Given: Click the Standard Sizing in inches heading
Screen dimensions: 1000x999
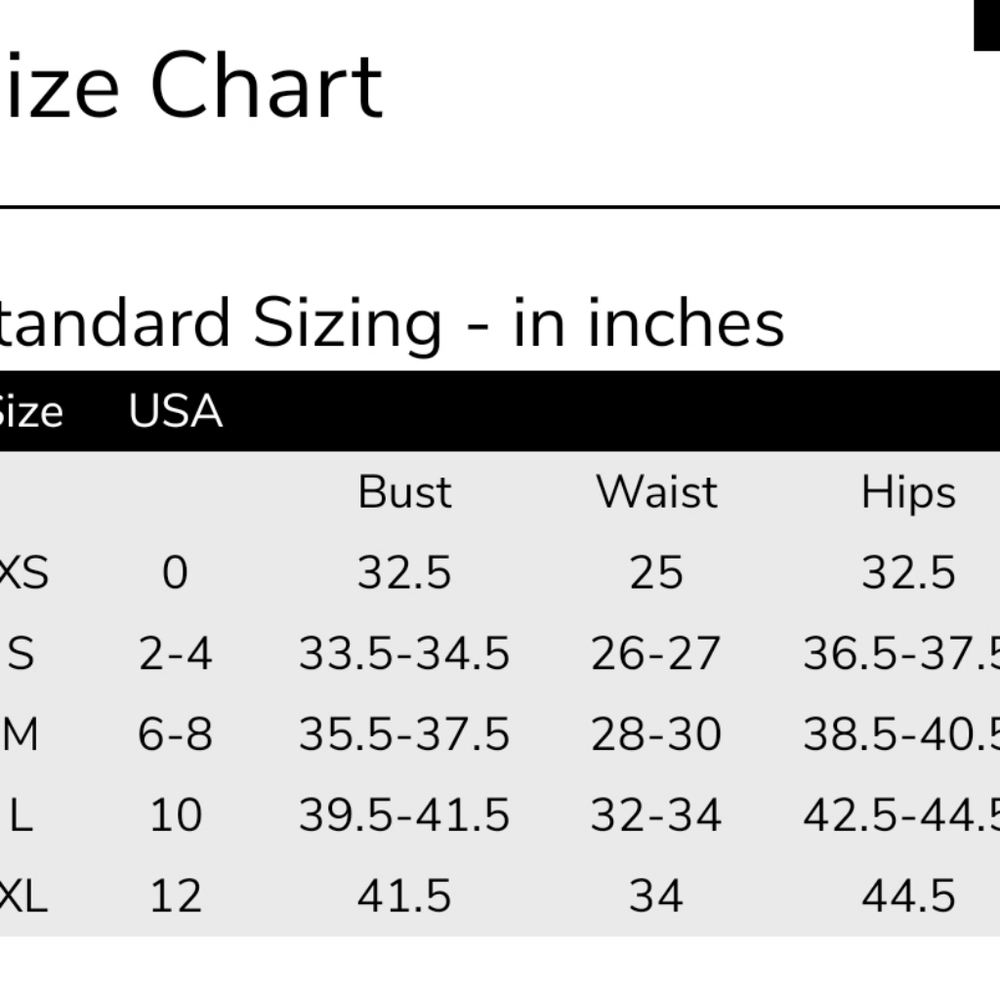Looking at the screenshot, I should click(390, 323).
